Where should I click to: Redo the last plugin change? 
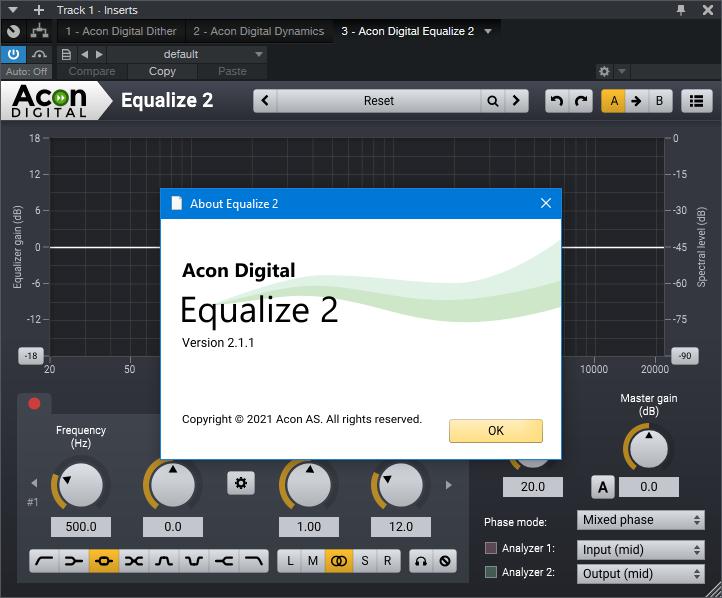581,101
